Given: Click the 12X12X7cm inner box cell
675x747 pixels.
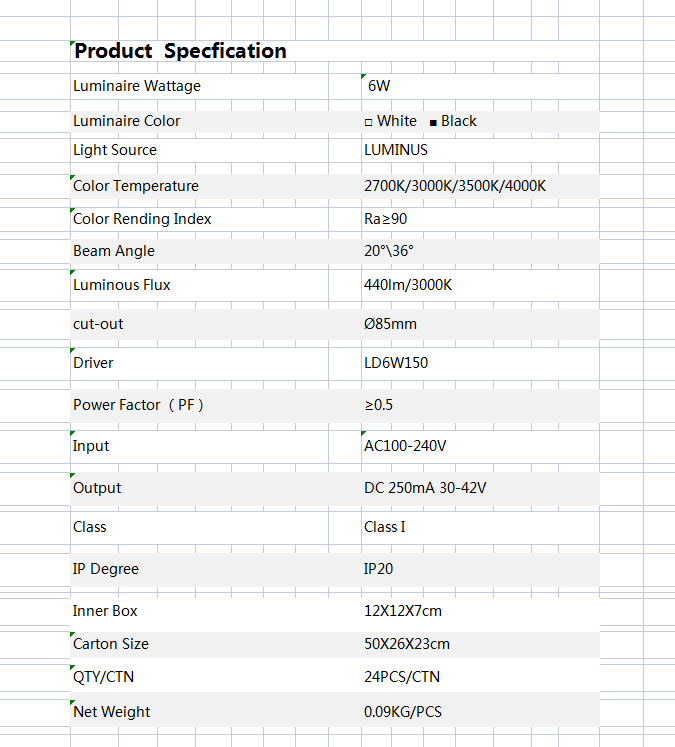Looking at the screenshot, I should pos(403,611).
